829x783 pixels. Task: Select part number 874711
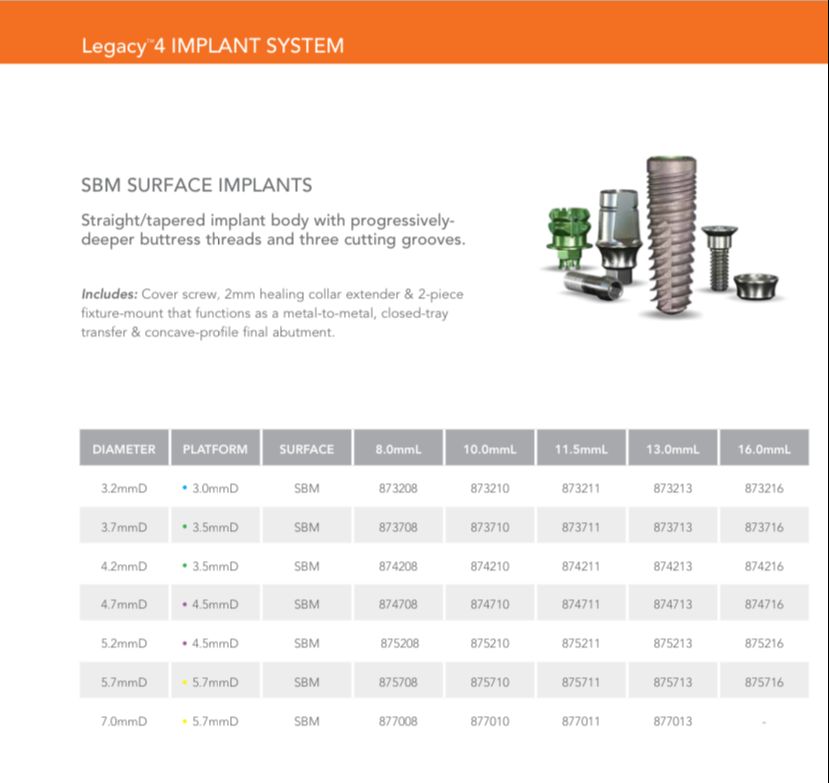point(581,604)
